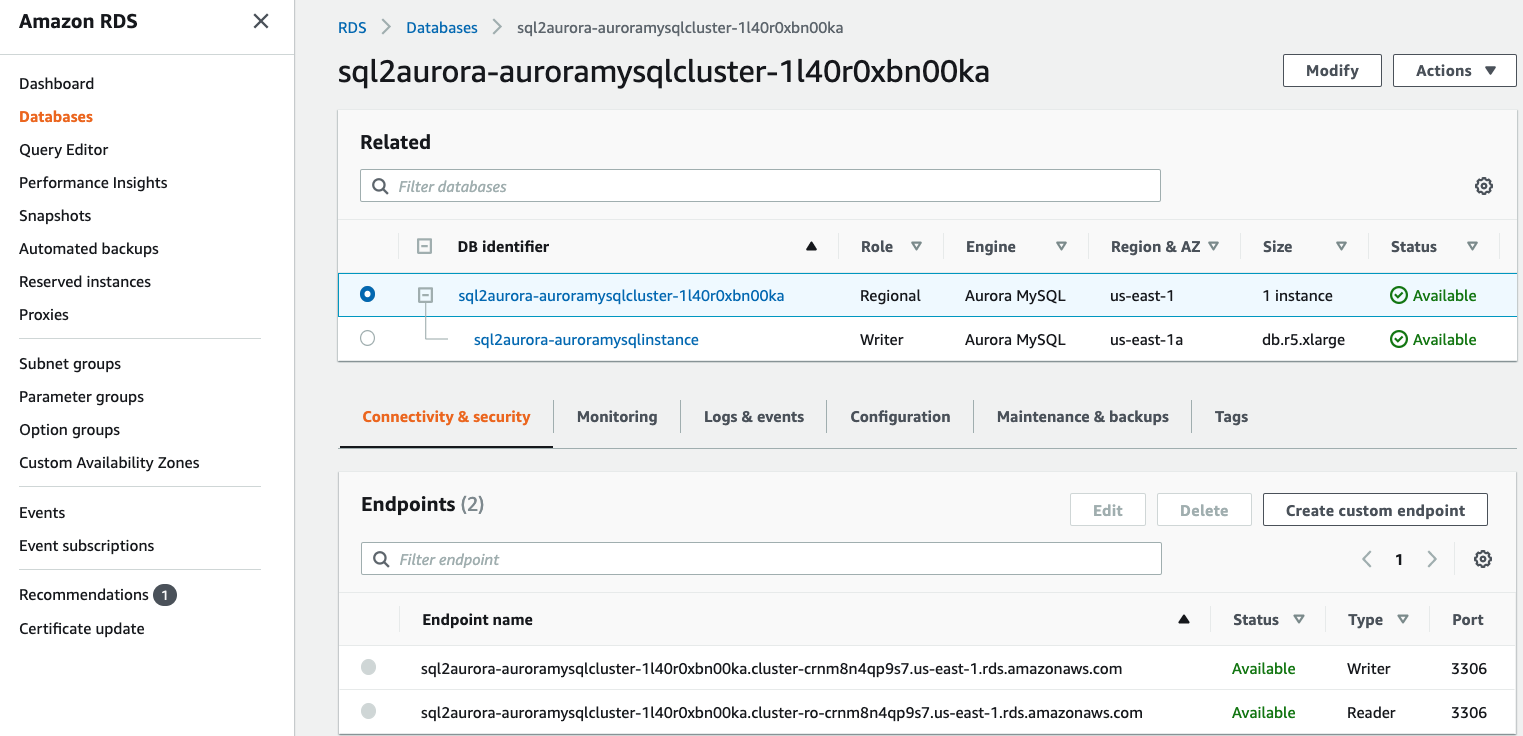Switch to the Monitoring tab
The width and height of the screenshot is (1523, 736).
(617, 417)
